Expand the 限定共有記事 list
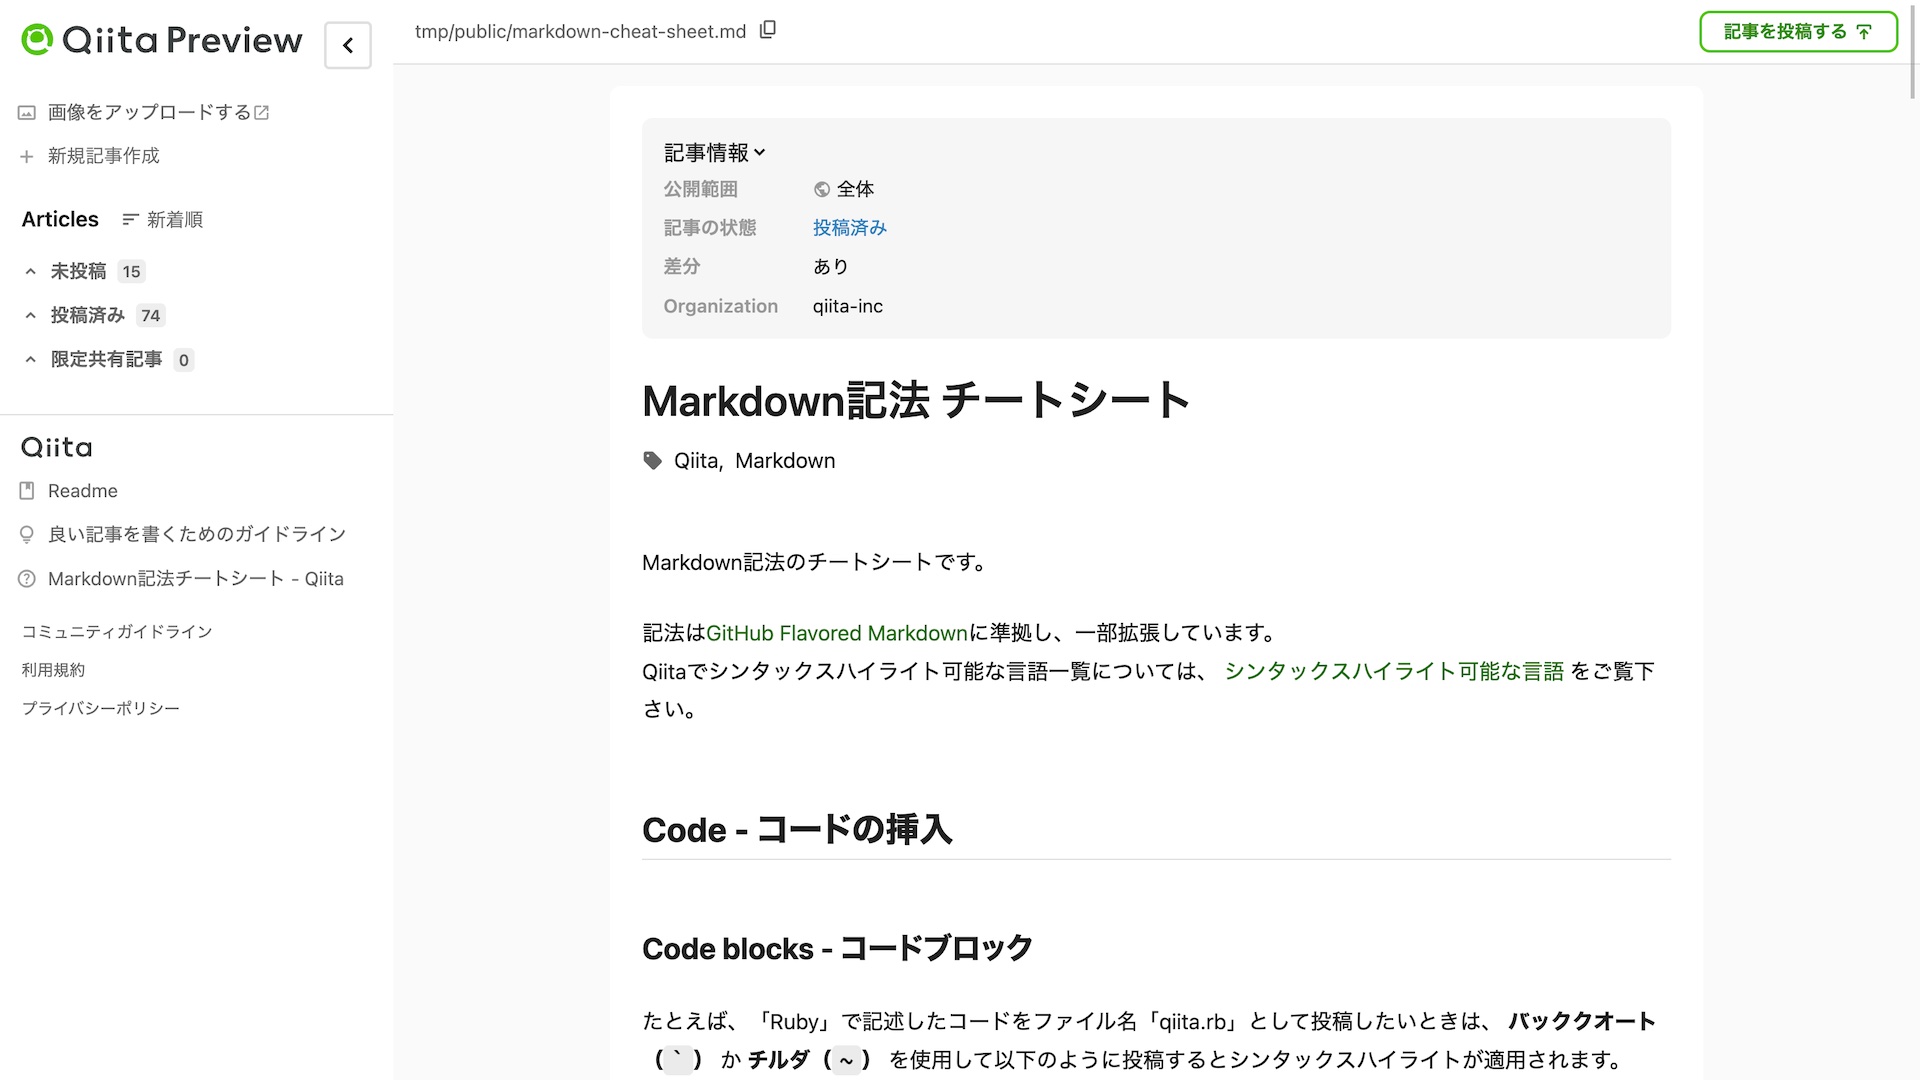This screenshot has height=1080, width=1920. 31,360
